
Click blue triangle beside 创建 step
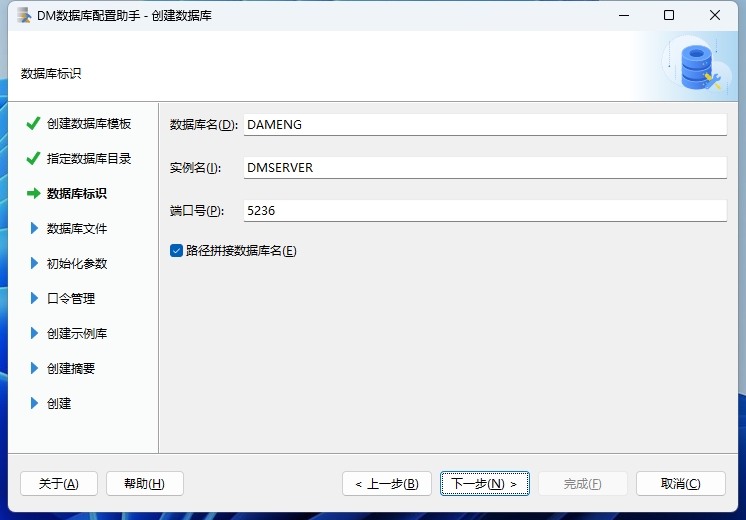34,403
